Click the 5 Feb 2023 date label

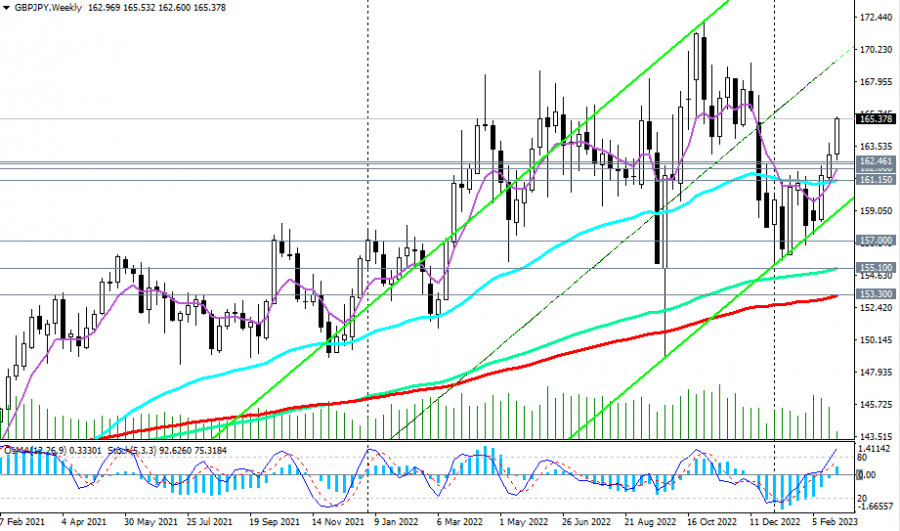[835, 522]
